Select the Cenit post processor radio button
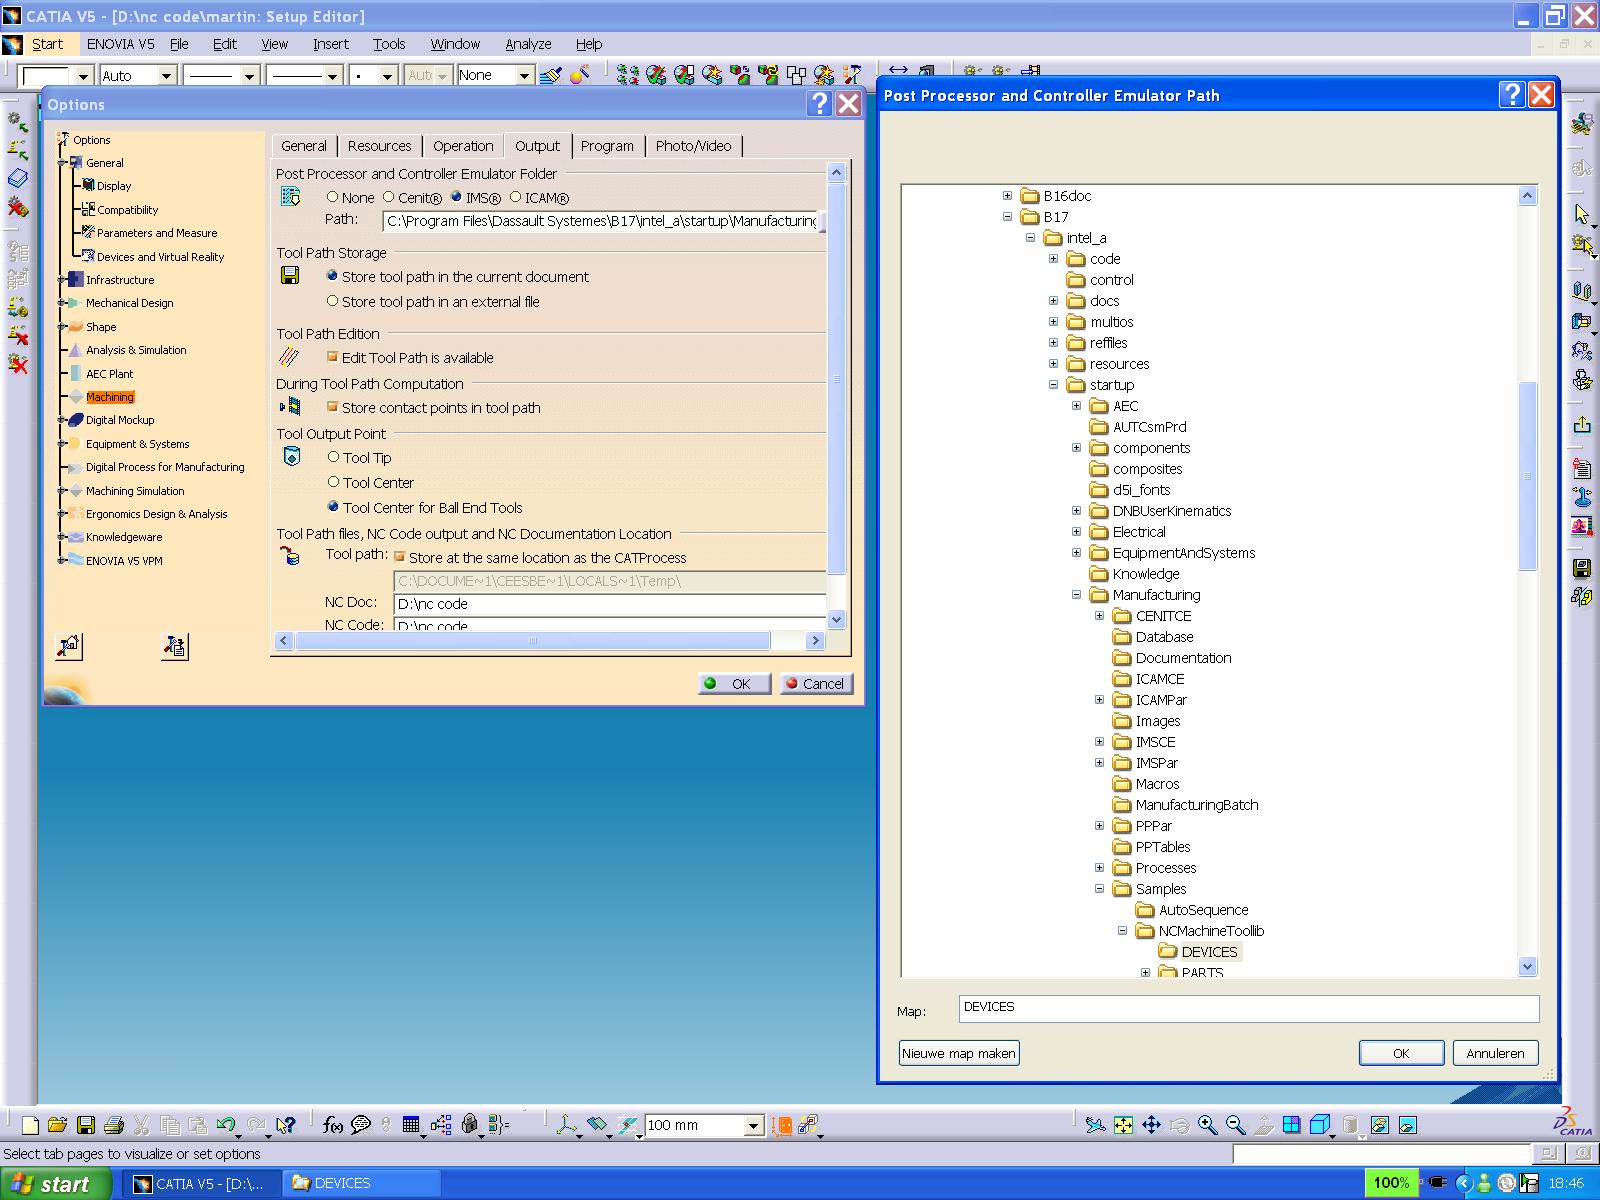This screenshot has height=1200, width=1600. coord(389,197)
